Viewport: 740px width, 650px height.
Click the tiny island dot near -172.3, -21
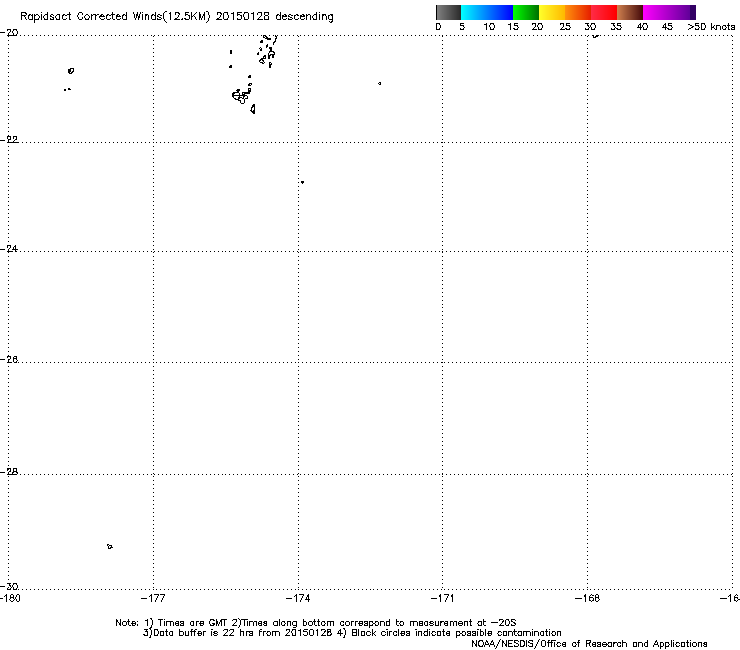tap(379, 84)
